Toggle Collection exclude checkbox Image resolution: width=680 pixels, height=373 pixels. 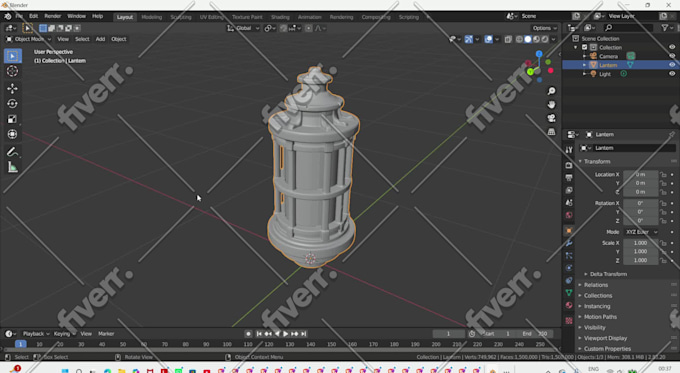click(584, 47)
